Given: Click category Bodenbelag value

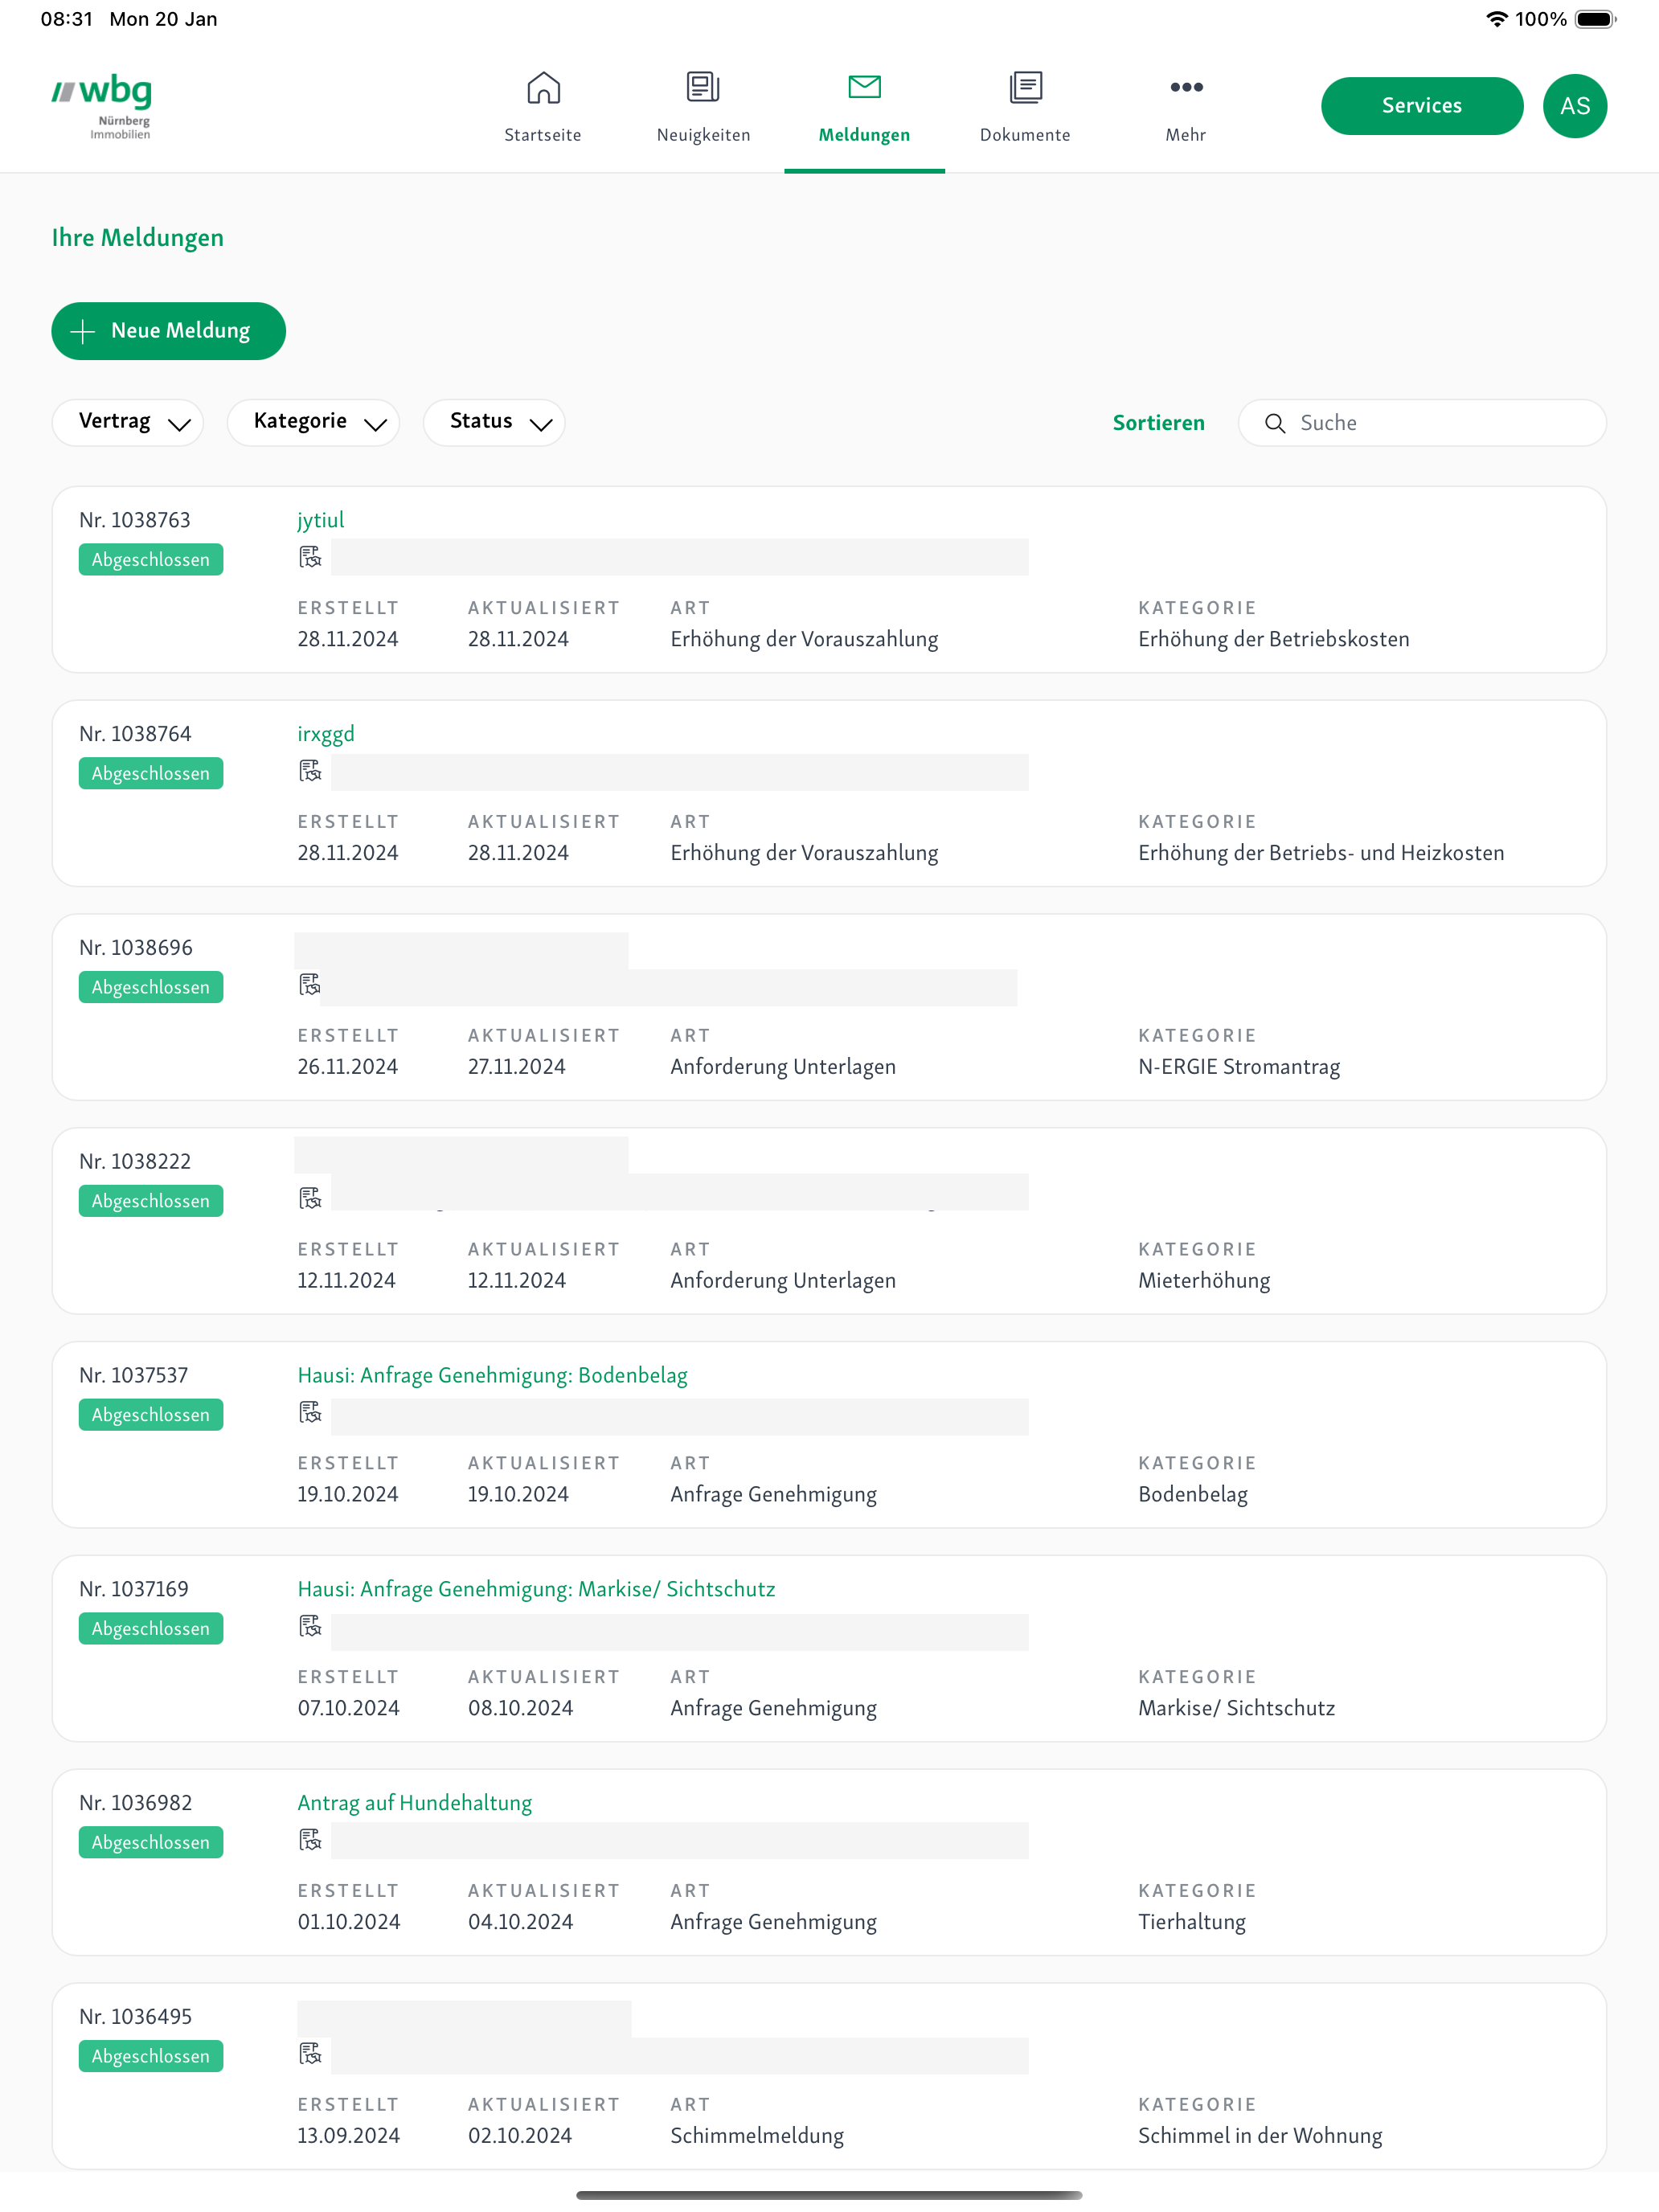Looking at the screenshot, I should pos(1193,1495).
